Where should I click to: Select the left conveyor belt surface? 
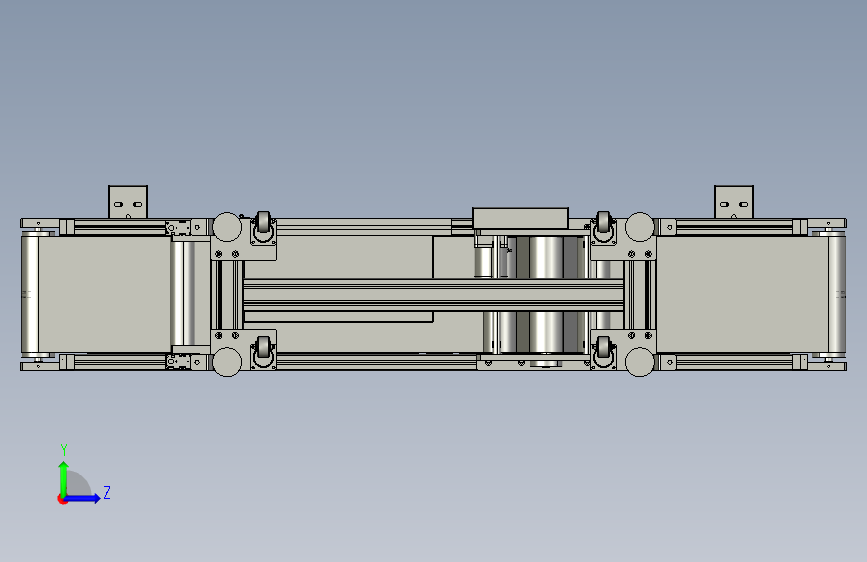(104, 294)
